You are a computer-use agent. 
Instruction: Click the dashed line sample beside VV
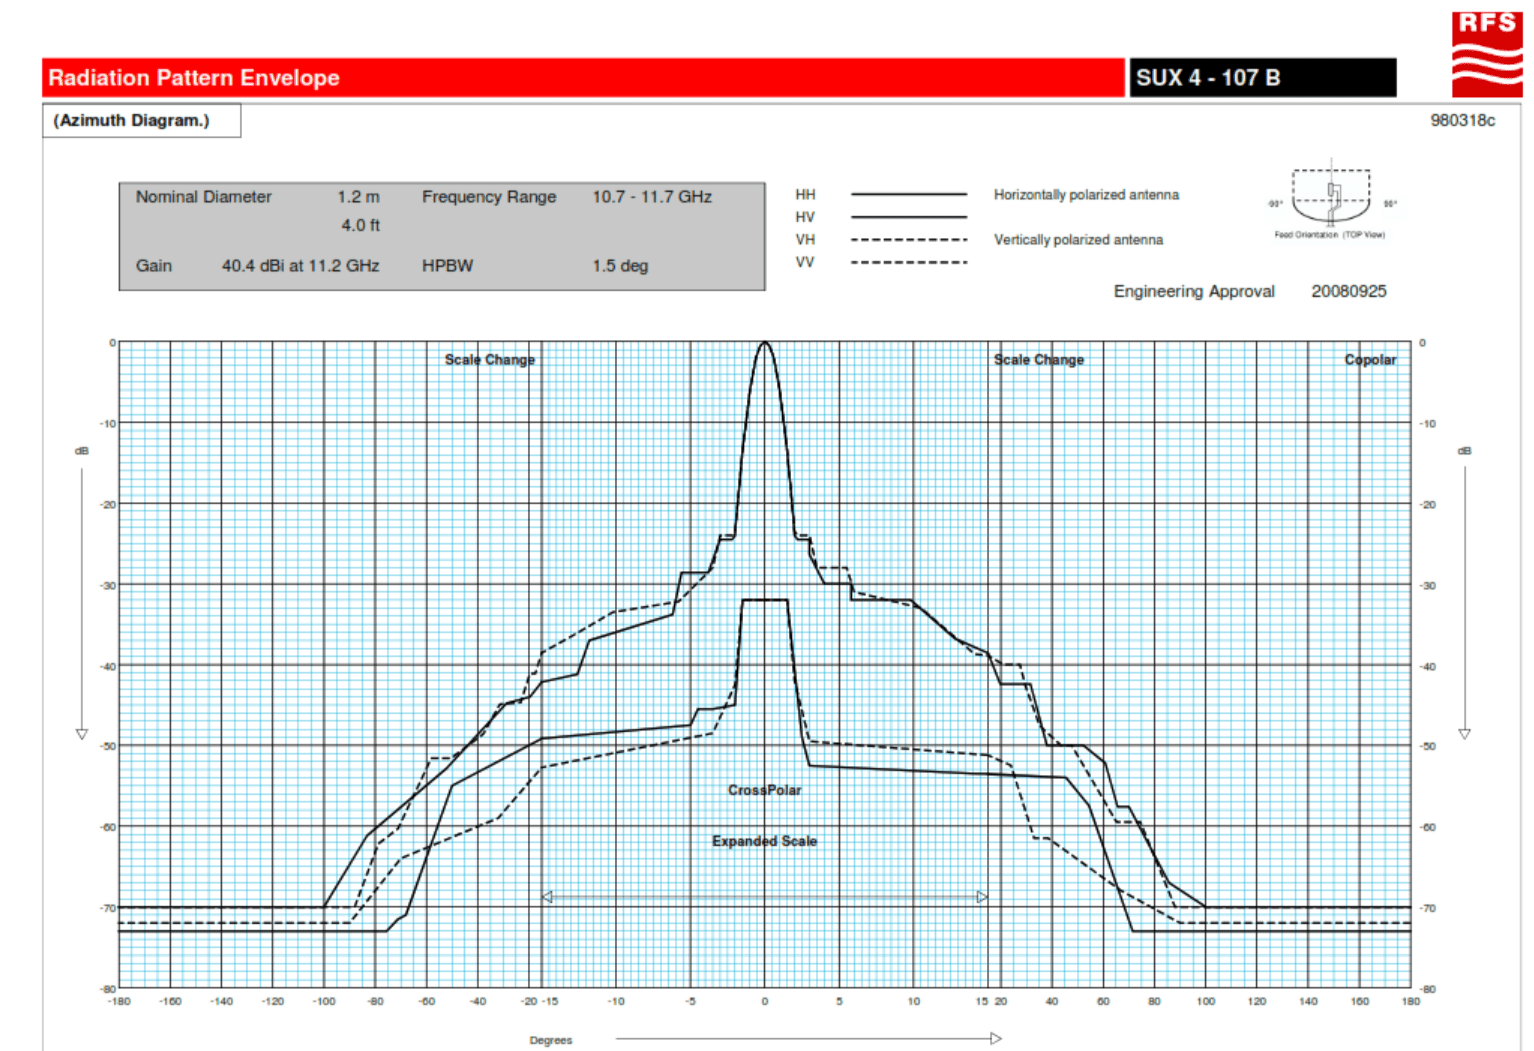point(909,262)
